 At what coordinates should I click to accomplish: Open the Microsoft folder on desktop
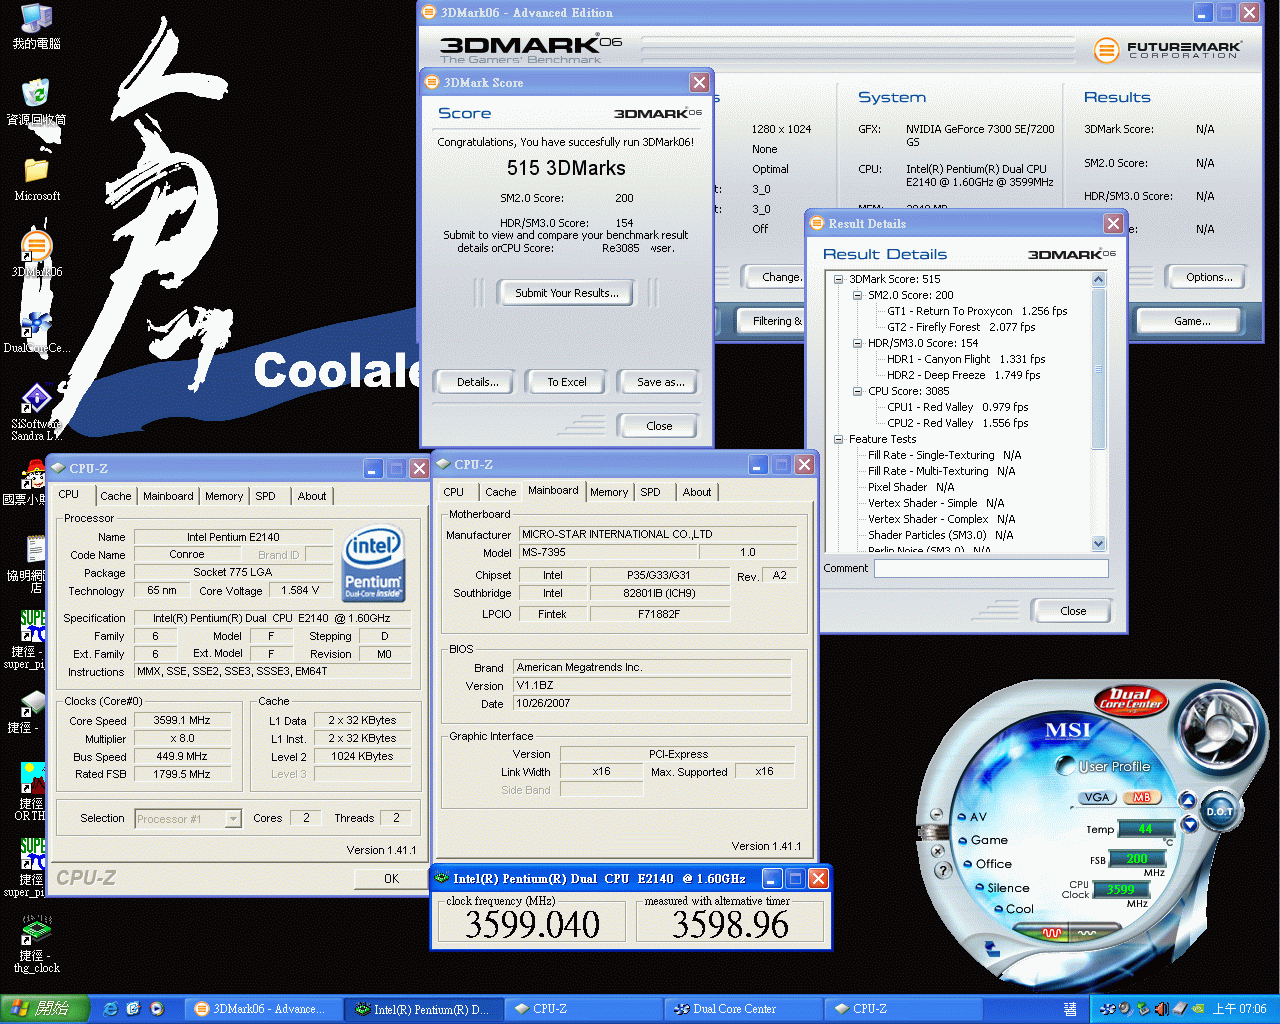37,178
